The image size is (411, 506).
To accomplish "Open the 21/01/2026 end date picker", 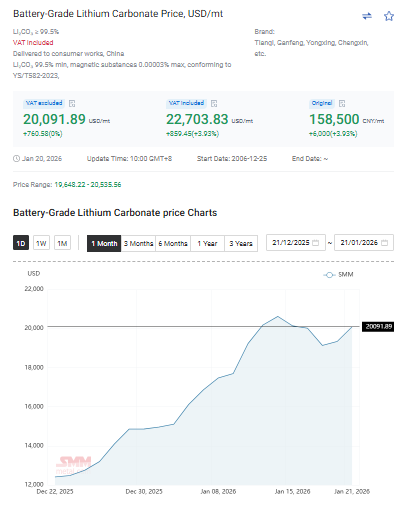I will (x=364, y=243).
